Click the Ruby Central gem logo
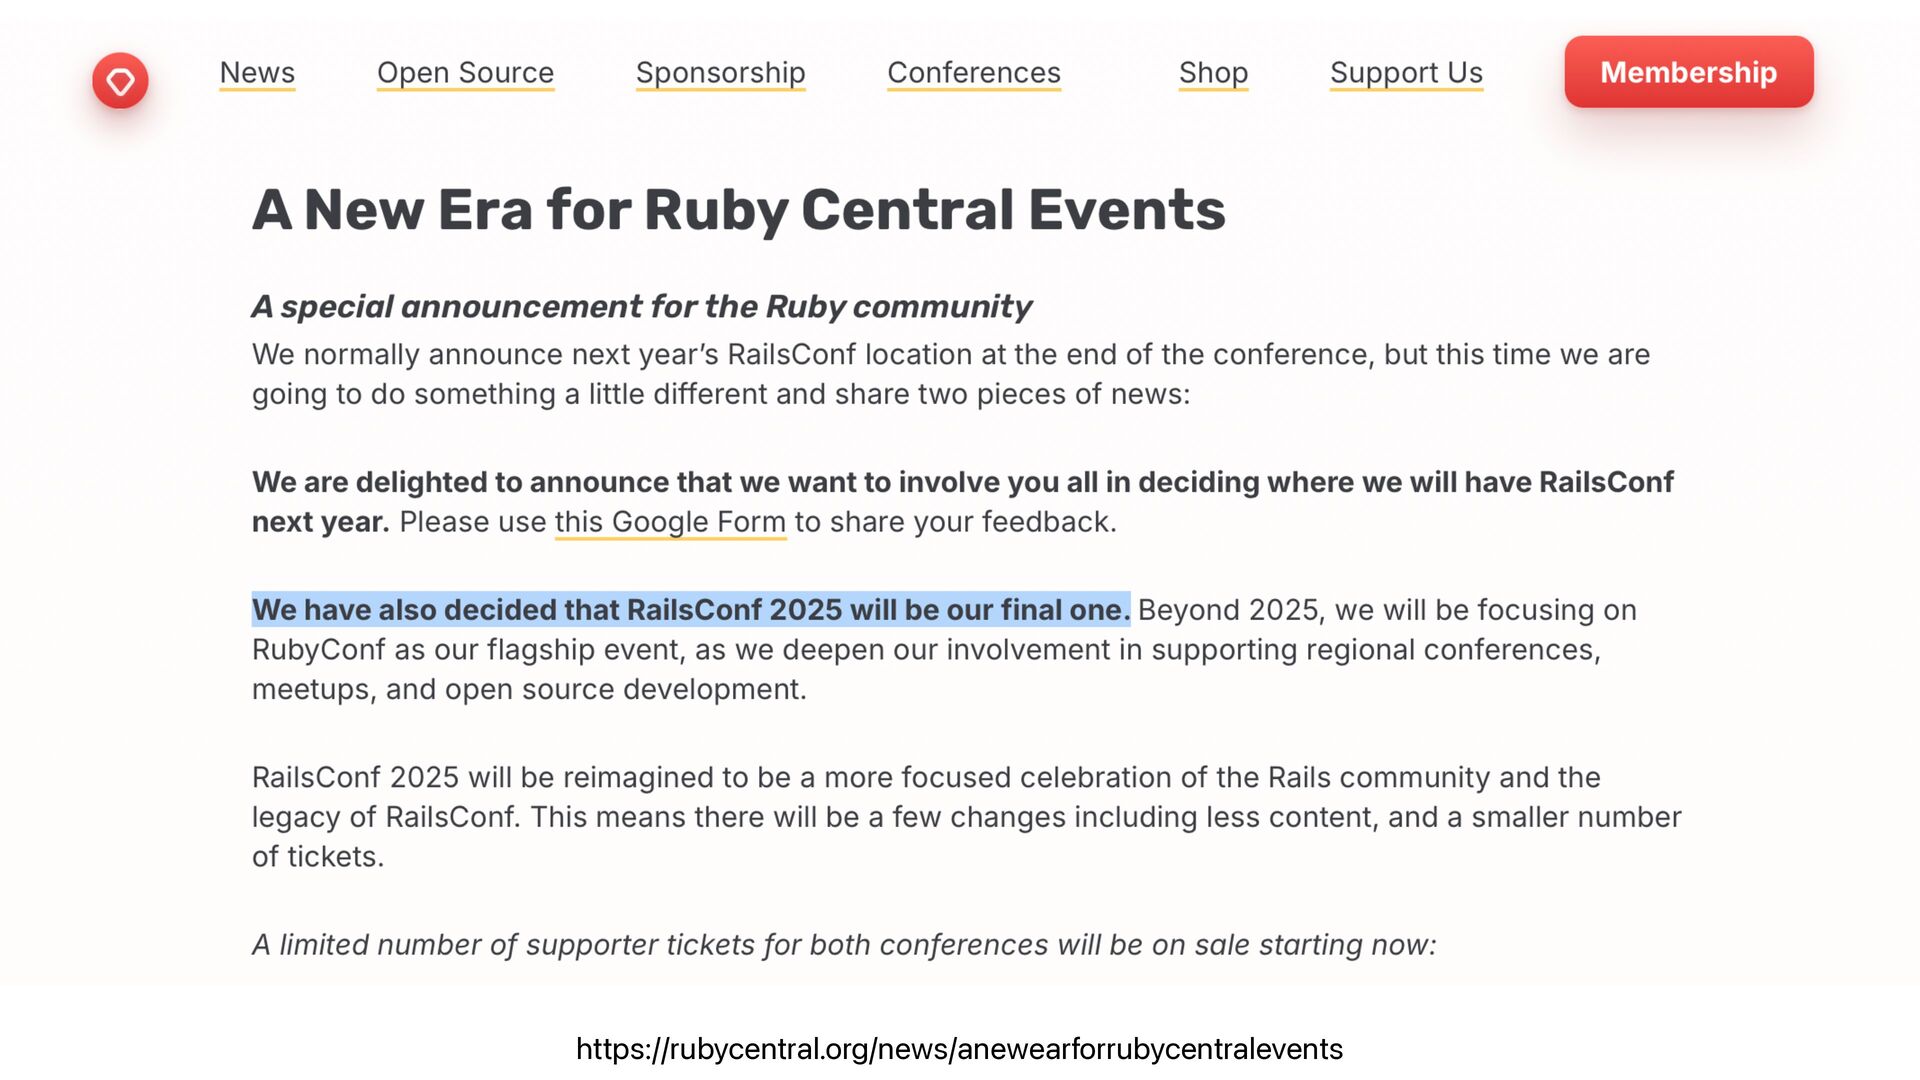The width and height of the screenshot is (1920, 1080). click(x=120, y=81)
